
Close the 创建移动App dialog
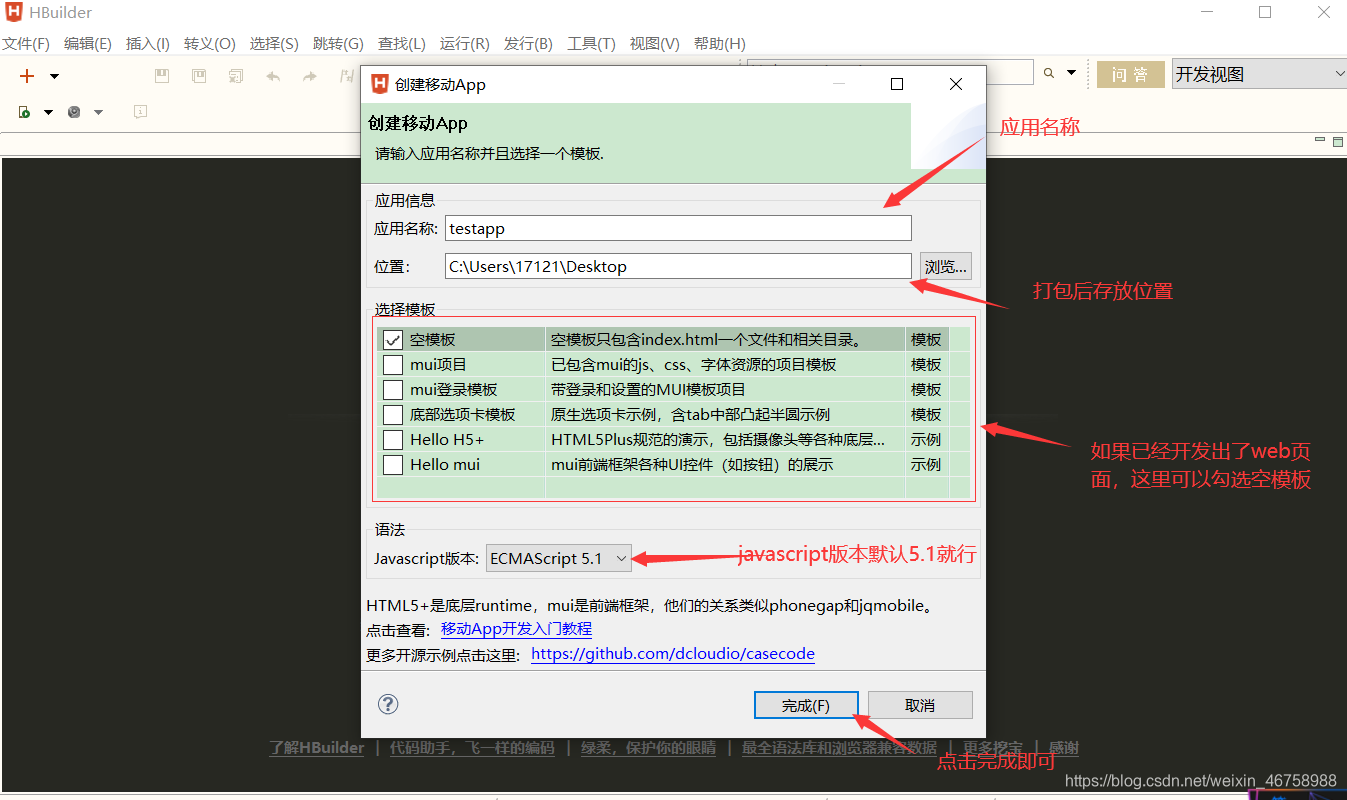coord(956,84)
